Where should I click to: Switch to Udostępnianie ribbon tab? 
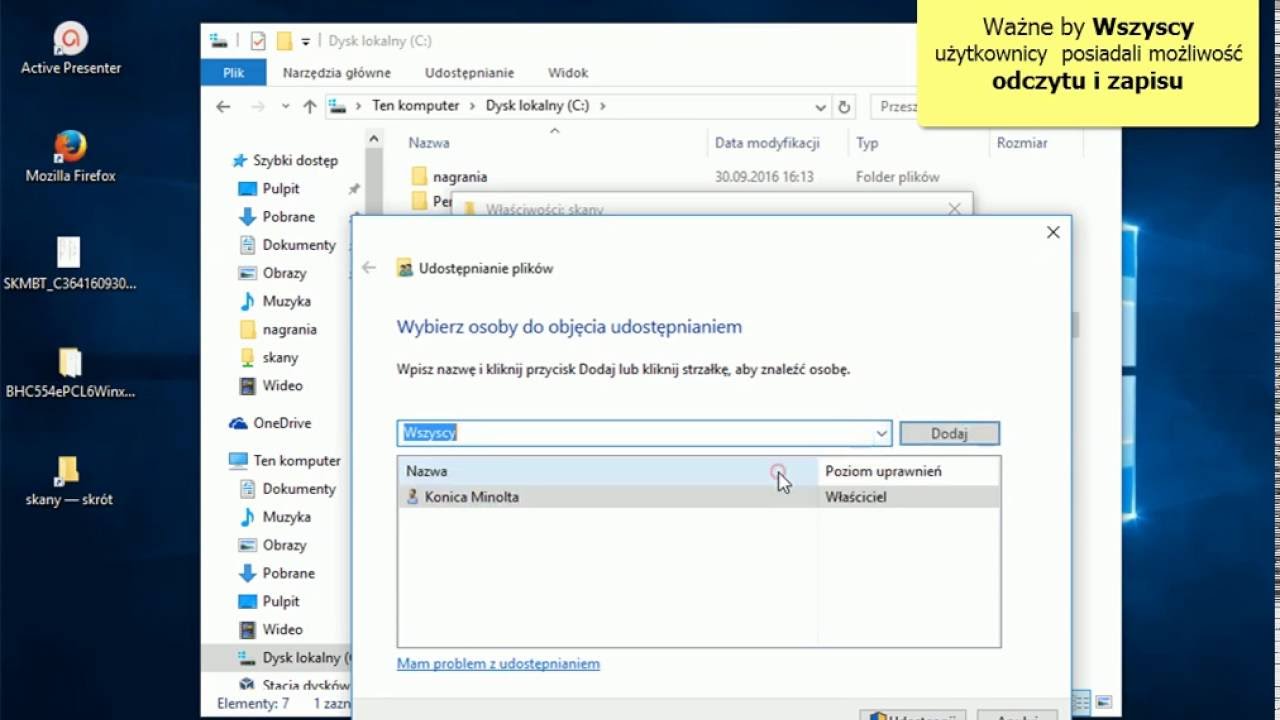[x=469, y=73]
